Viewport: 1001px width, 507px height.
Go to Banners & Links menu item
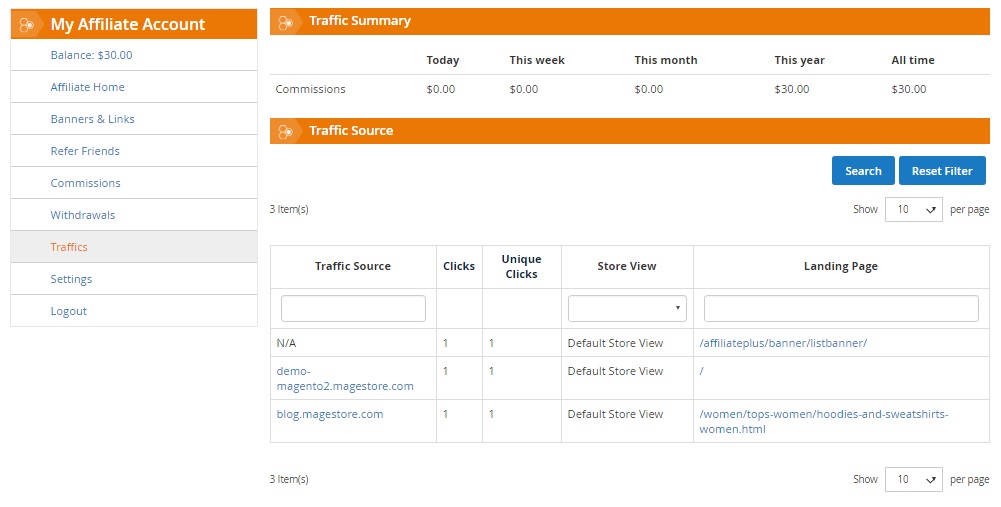point(92,119)
